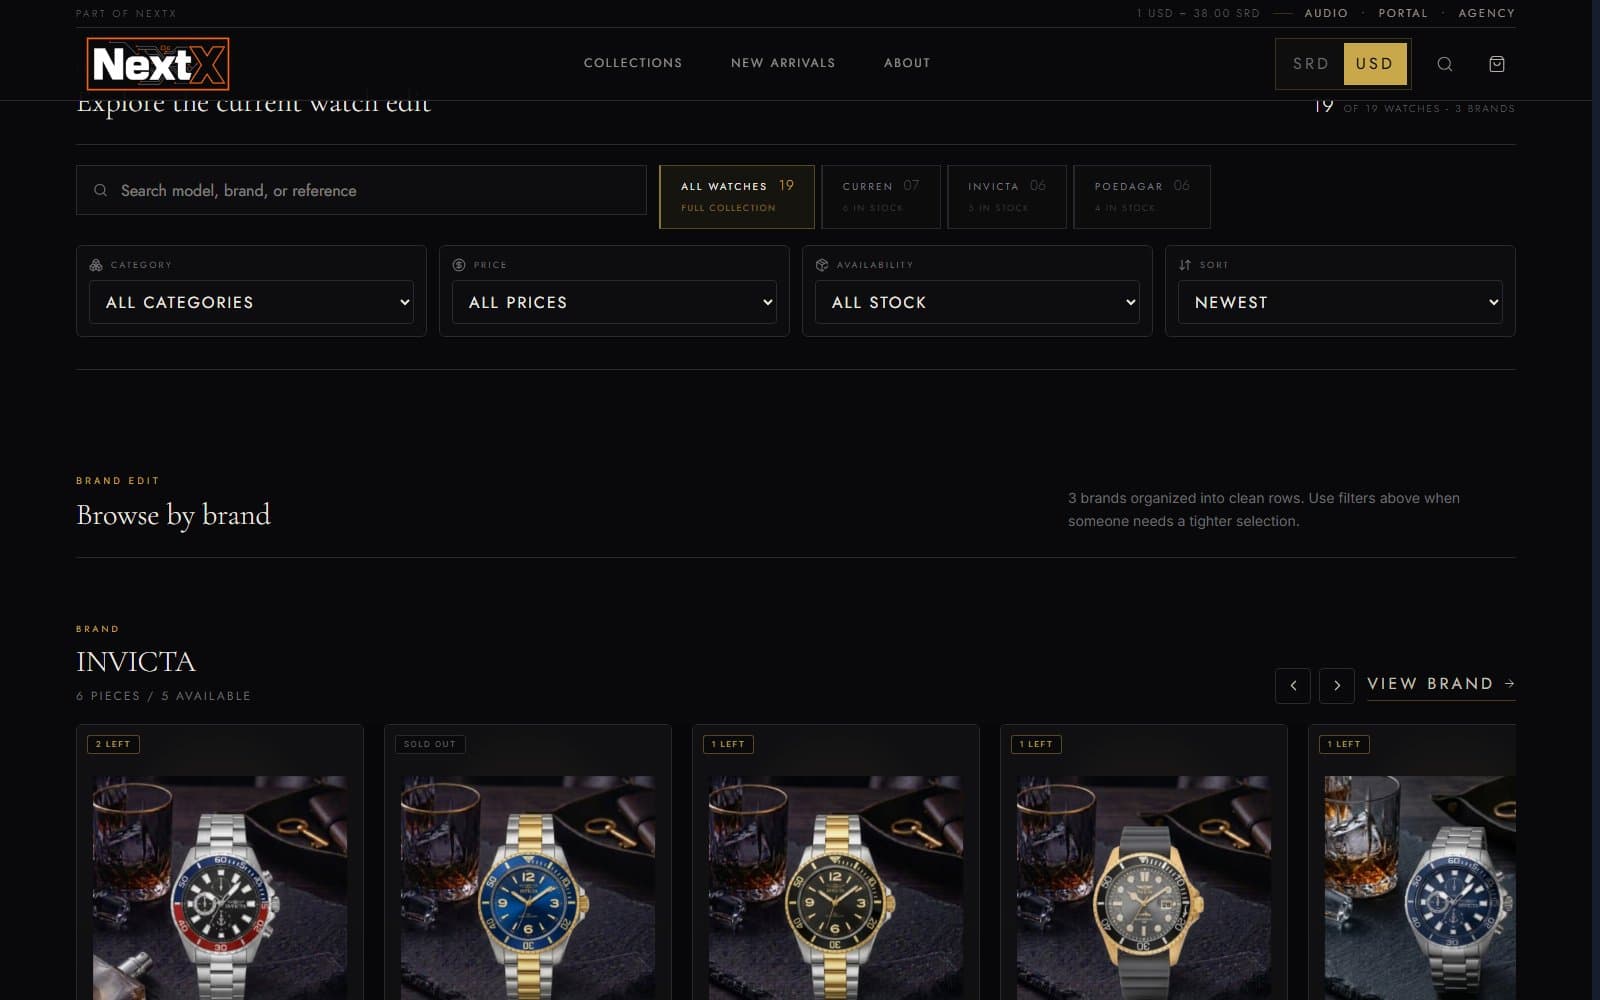Open the Newest sort dropdown
Screen dimensions: 1600x1000
1340,302
